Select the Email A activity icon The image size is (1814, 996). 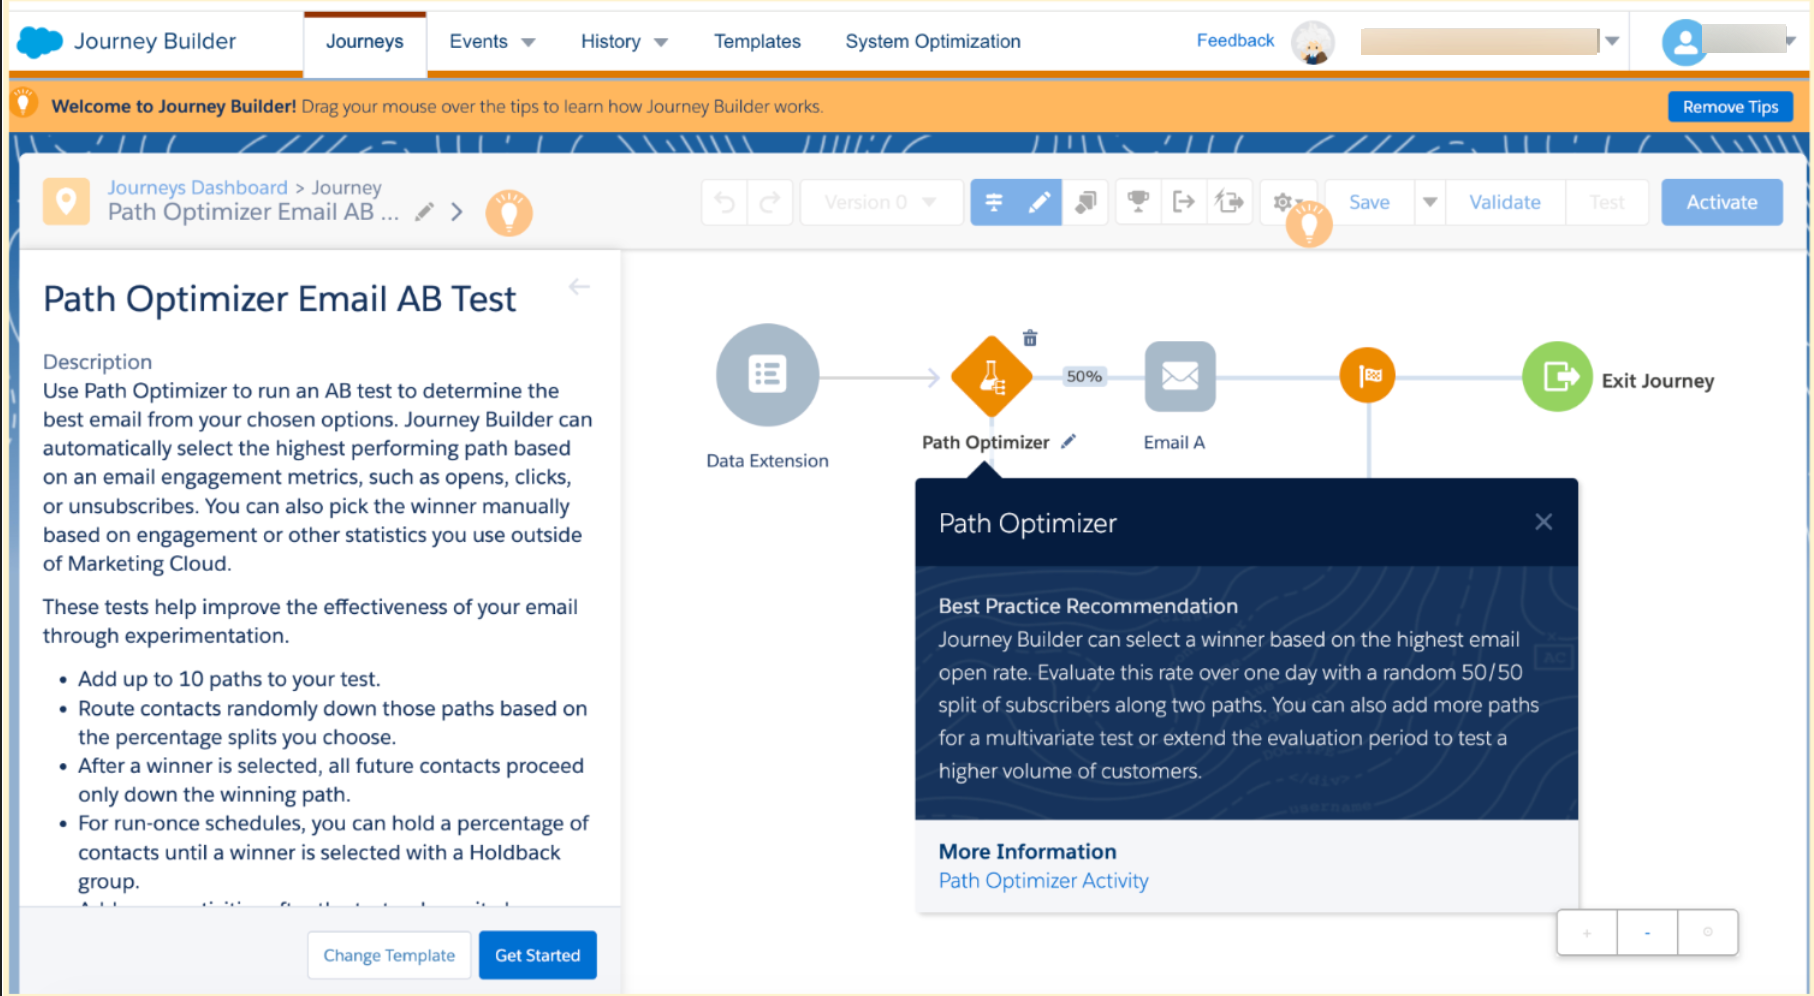coord(1180,377)
